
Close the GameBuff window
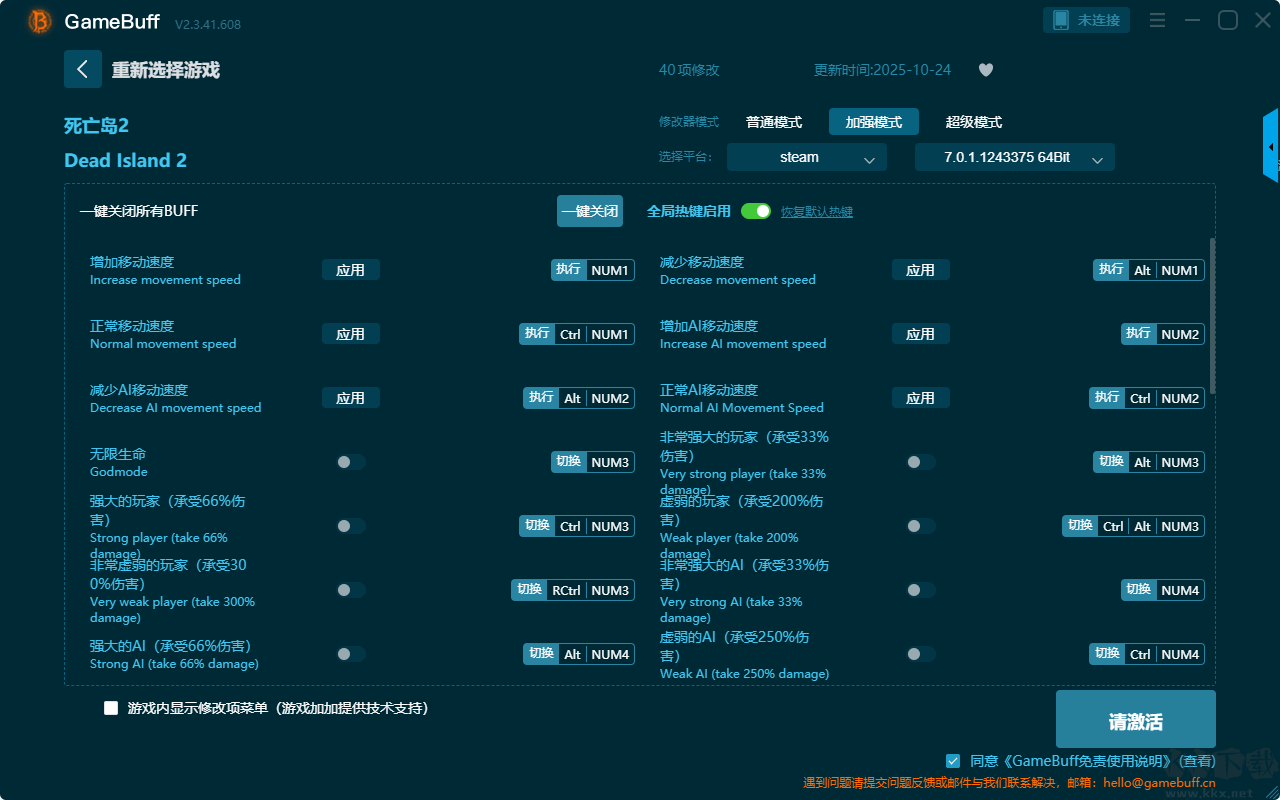(1263, 20)
